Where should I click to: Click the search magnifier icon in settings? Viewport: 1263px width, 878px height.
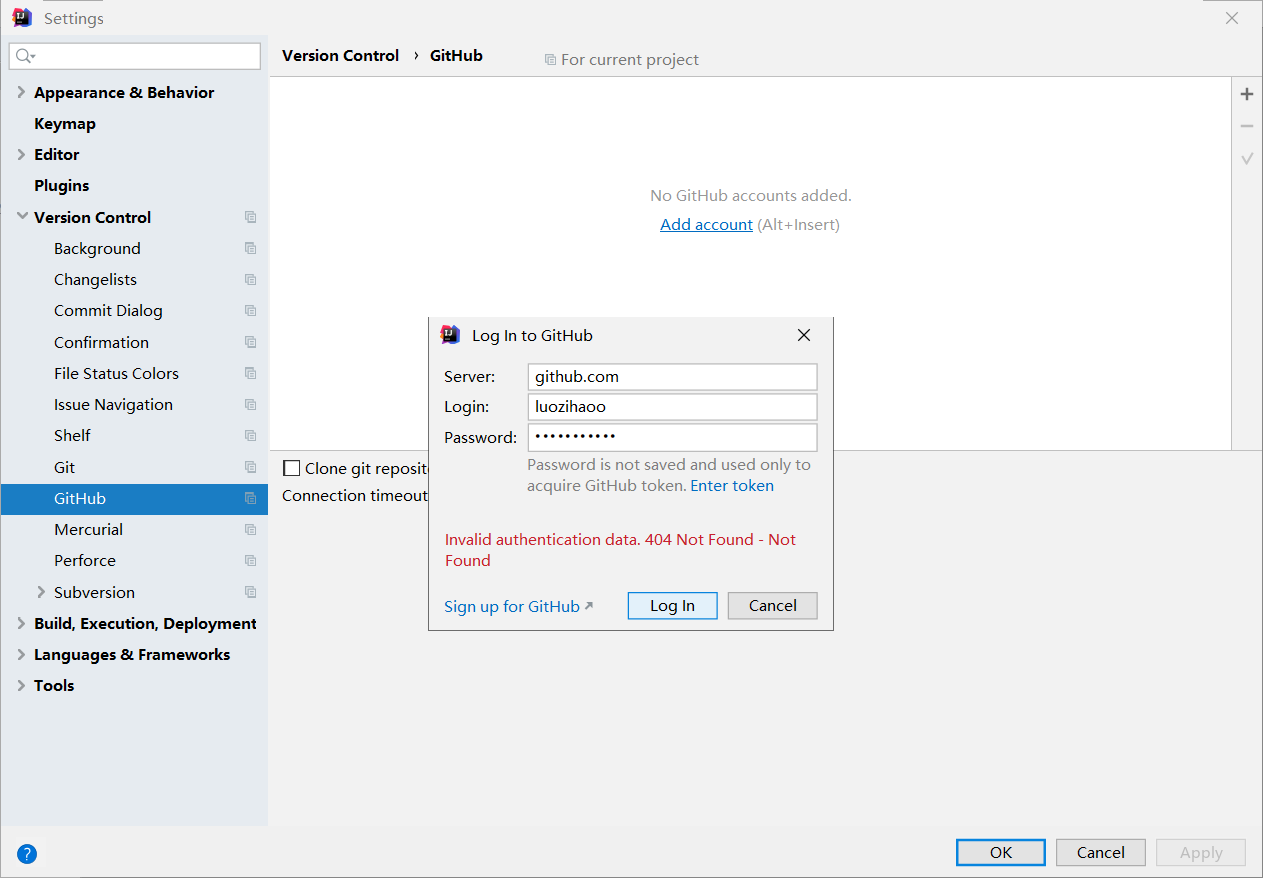pos(25,56)
